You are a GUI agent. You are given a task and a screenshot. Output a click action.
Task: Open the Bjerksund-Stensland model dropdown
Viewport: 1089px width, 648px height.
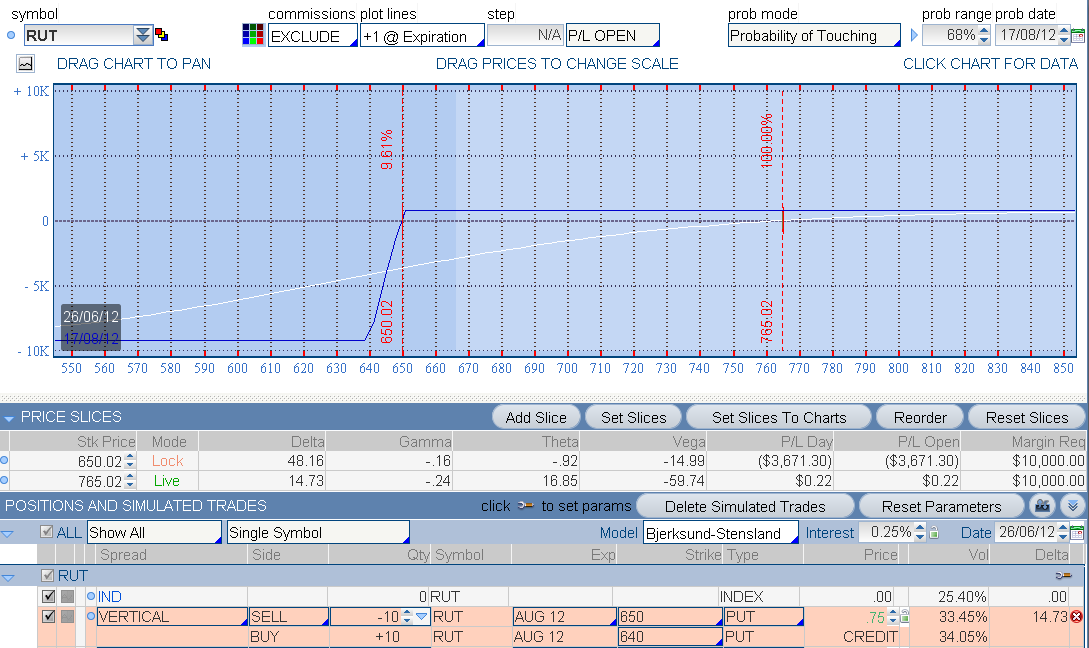720,533
